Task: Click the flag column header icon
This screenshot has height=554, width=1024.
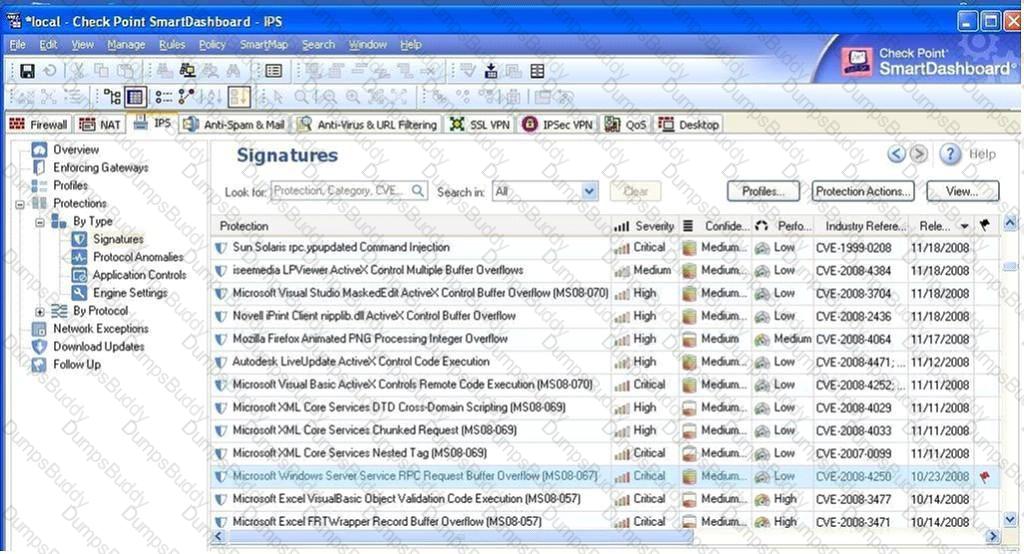Action: point(985,225)
